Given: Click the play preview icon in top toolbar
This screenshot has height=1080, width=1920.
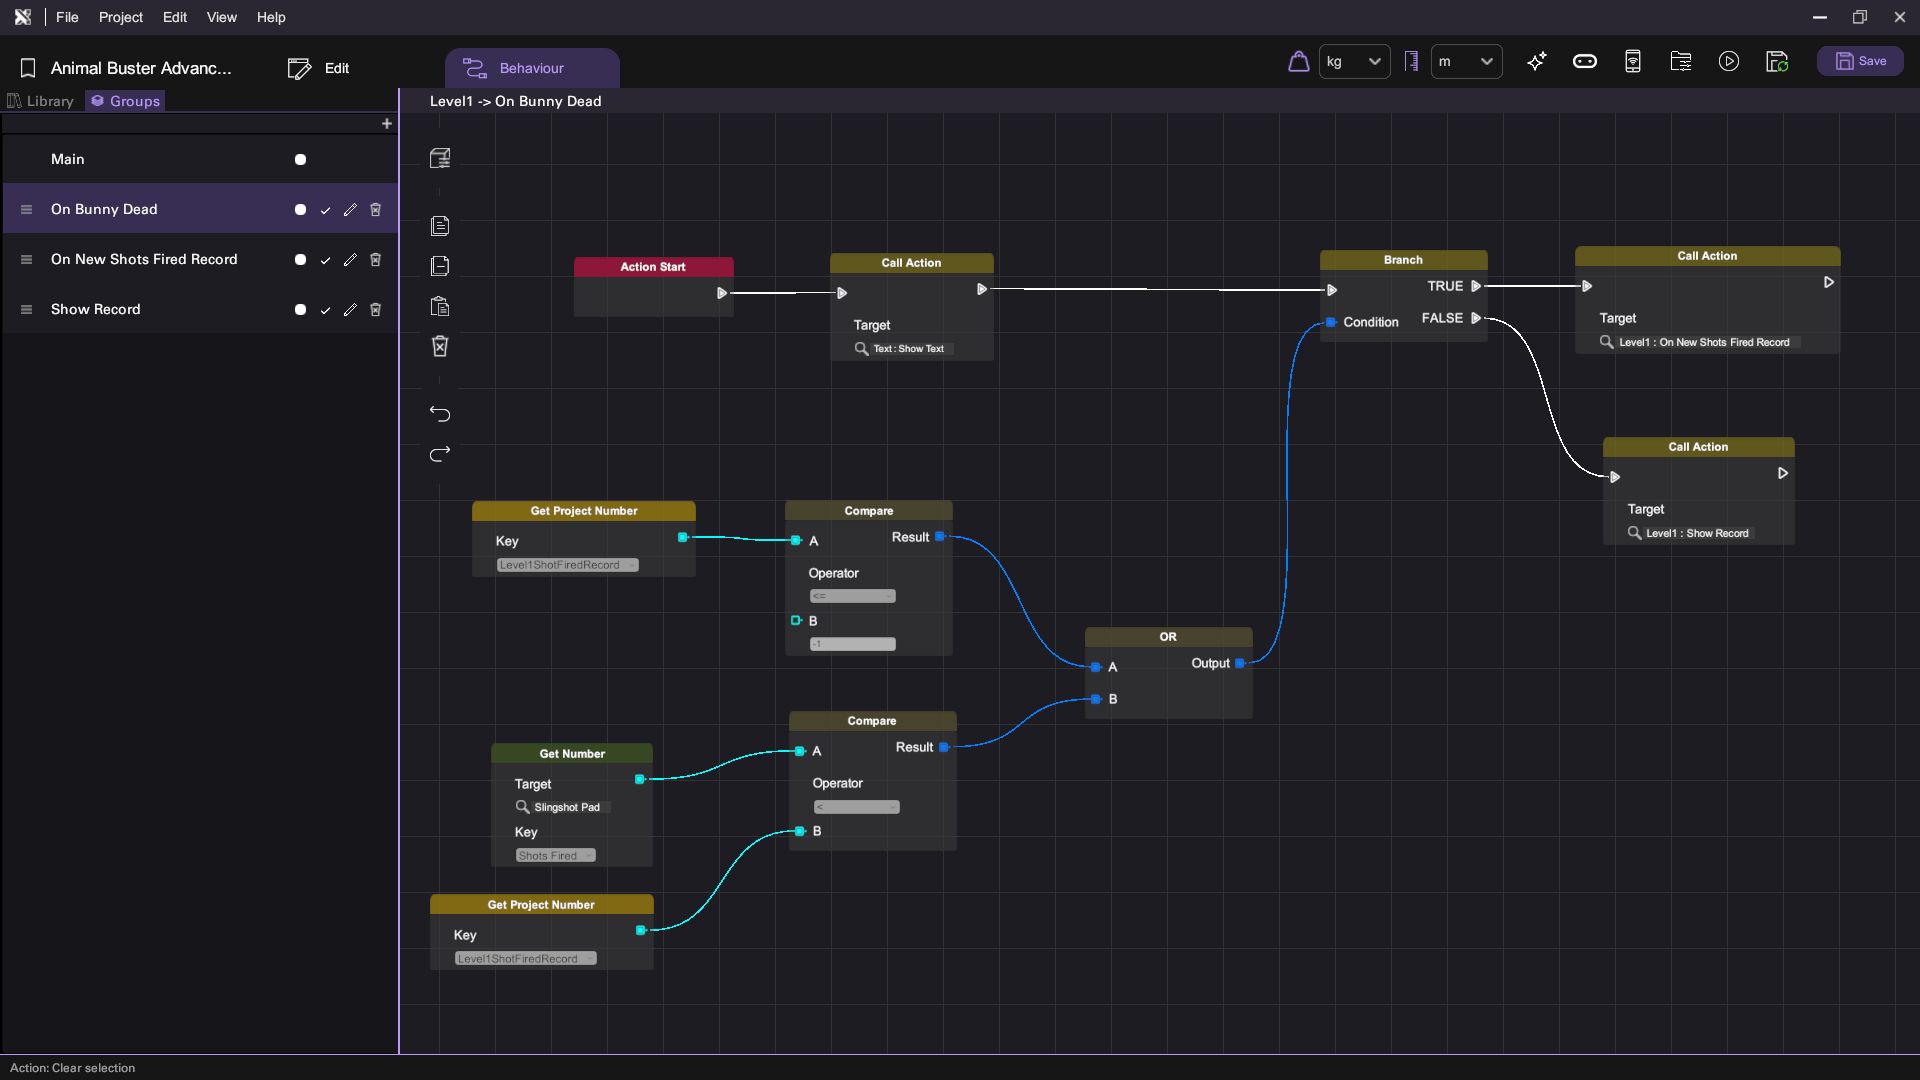Looking at the screenshot, I should pyautogui.click(x=1728, y=62).
